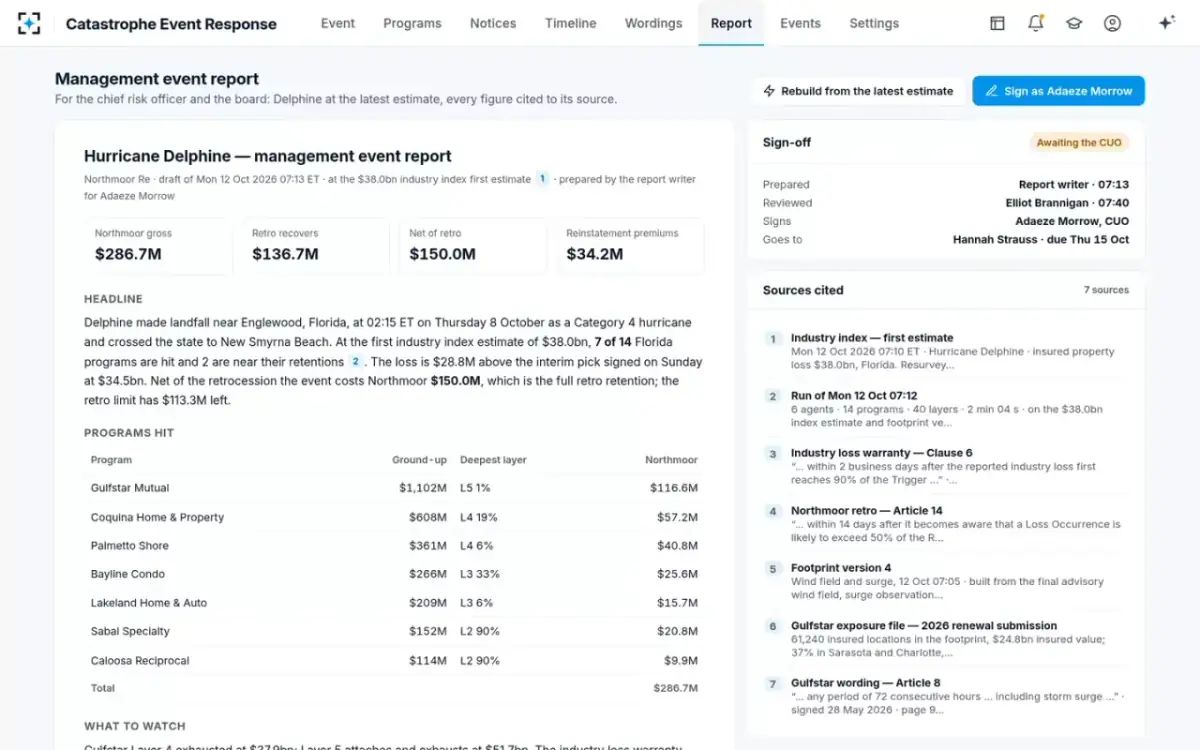Image resolution: width=1200 pixels, height=750 pixels.
Task: Click Gulfstar's $1,102M ground-up value
Action: click(423, 488)
